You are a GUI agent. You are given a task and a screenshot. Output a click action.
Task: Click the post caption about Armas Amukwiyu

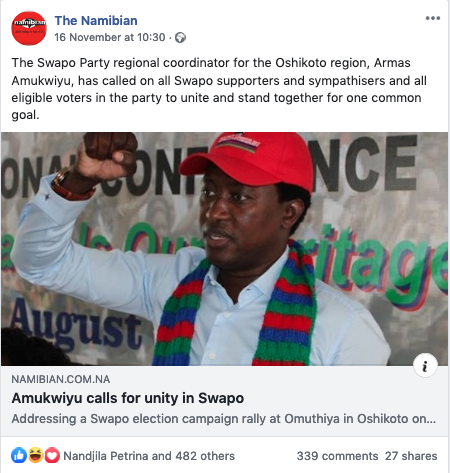[219, 89]
